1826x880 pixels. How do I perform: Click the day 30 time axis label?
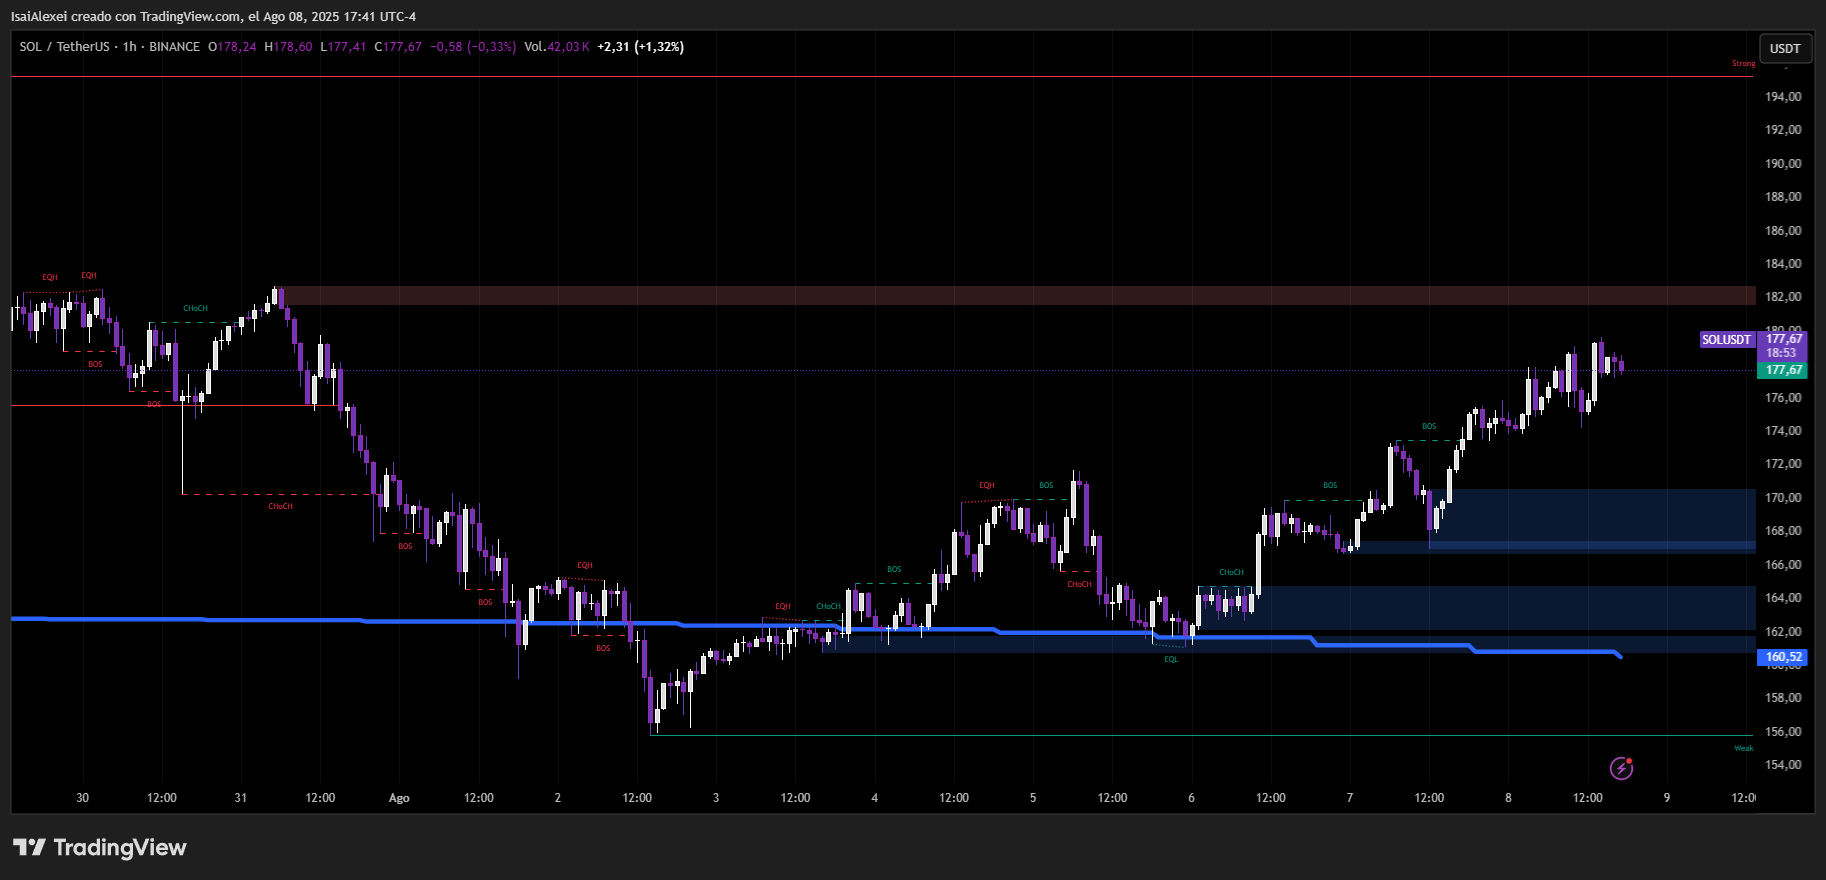coord(82,798)
